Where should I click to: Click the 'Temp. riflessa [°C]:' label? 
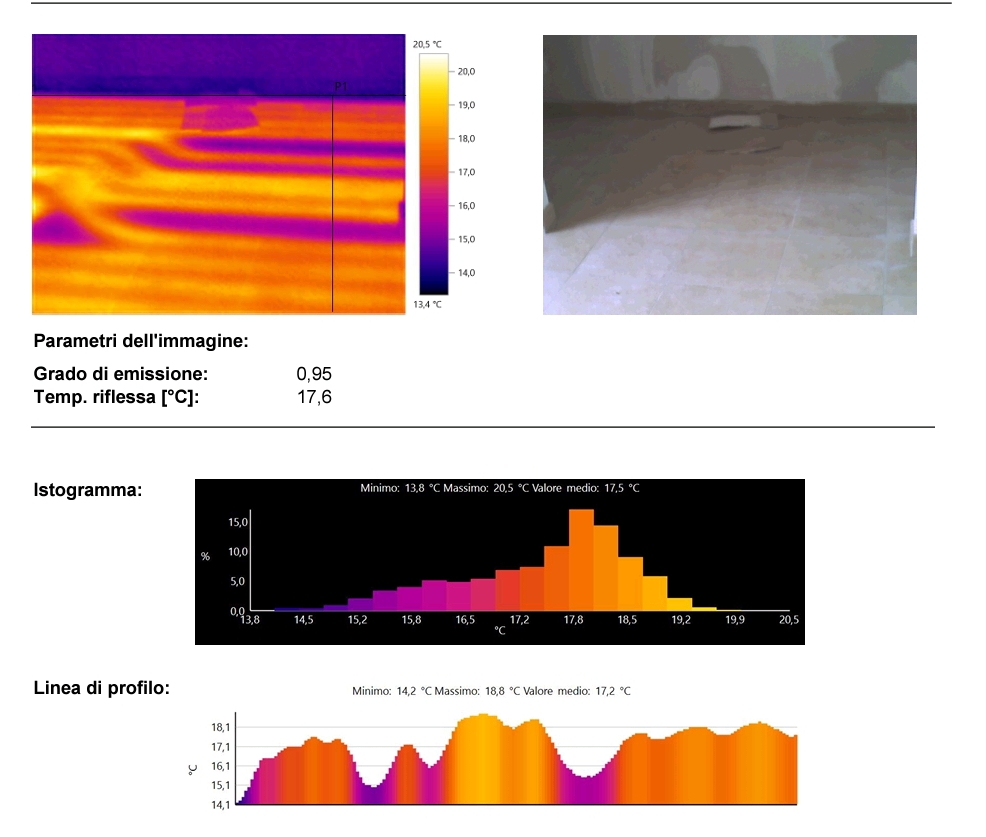[116, 397]
